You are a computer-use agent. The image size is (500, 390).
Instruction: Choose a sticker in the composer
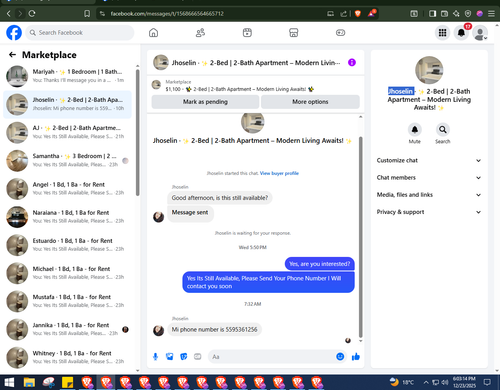[184, 357]
